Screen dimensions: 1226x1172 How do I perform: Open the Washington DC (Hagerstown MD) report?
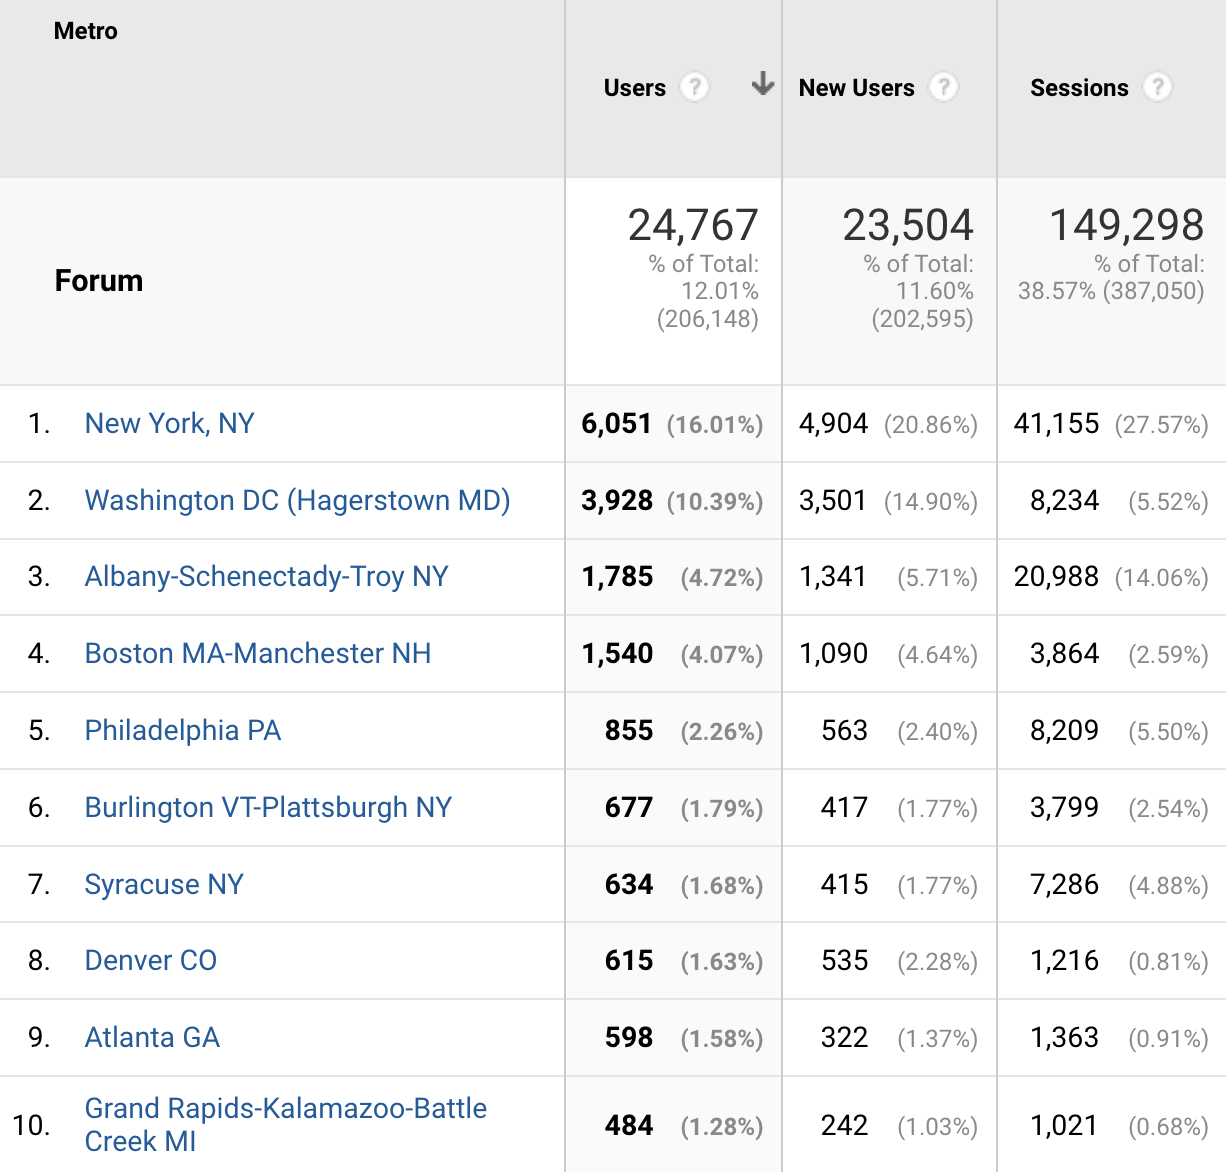pos(297,500)
